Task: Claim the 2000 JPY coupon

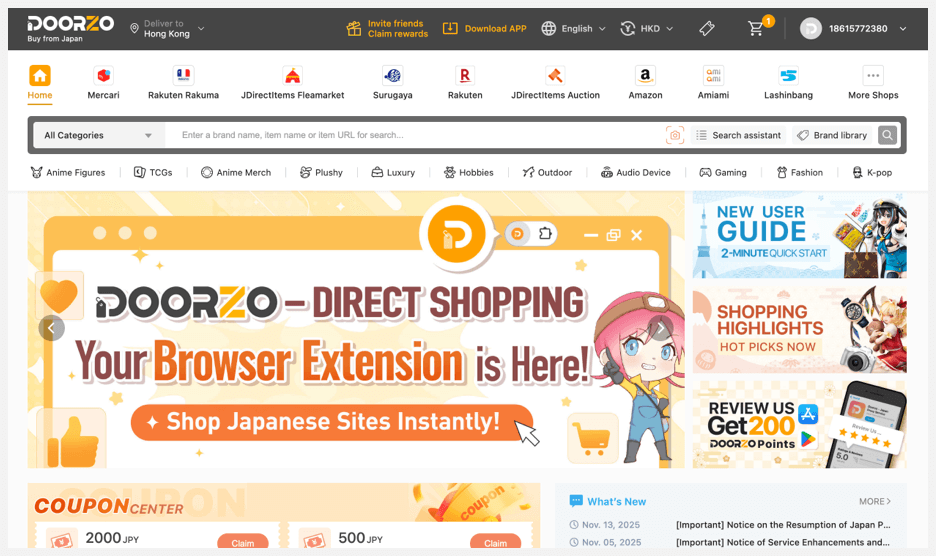Action: click(x=242, y=542)
